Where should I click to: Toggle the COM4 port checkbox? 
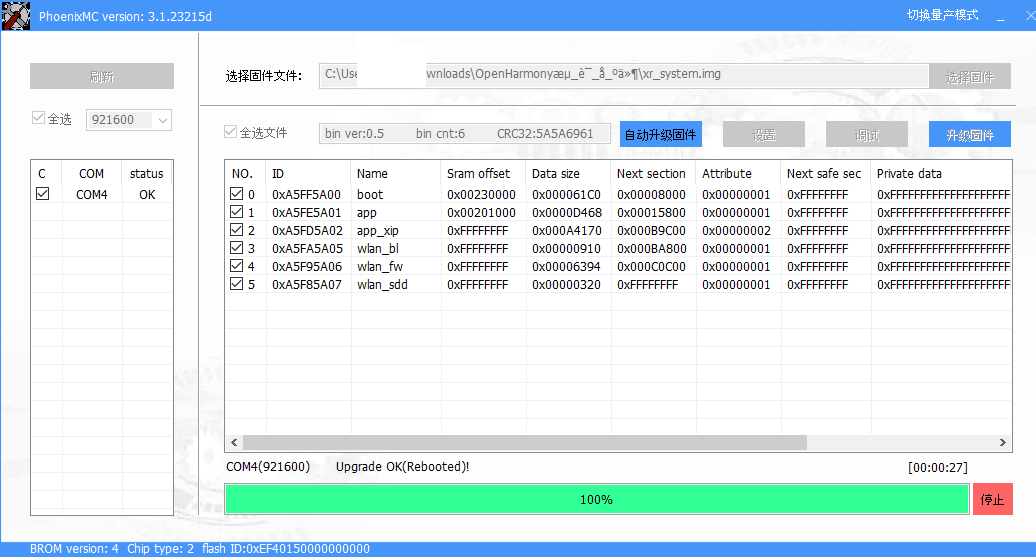tap(43, 194)
